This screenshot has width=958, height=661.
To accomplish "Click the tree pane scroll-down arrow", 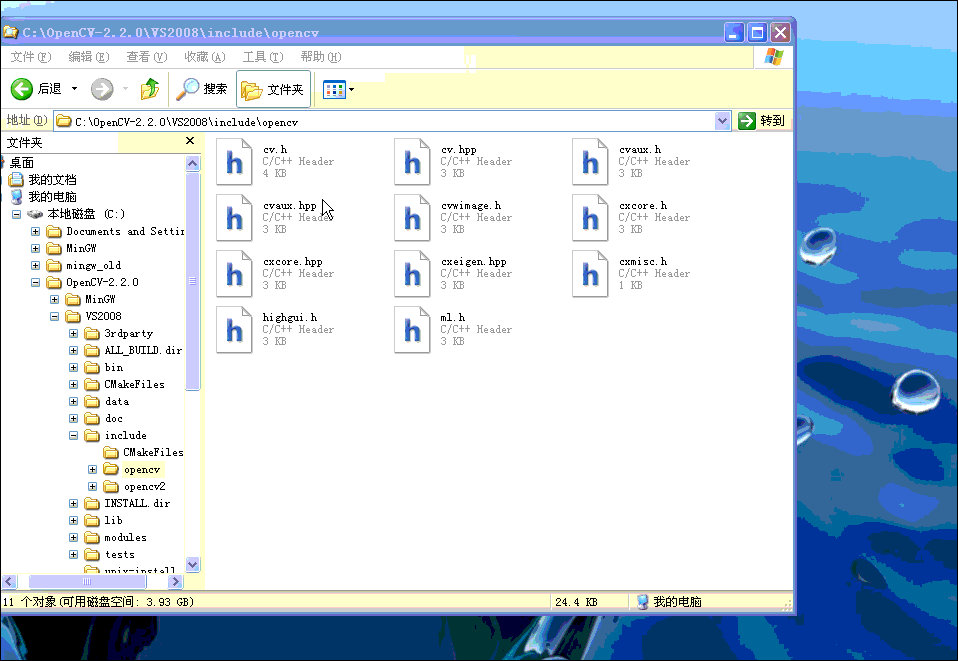I will (x=192, y=564).
